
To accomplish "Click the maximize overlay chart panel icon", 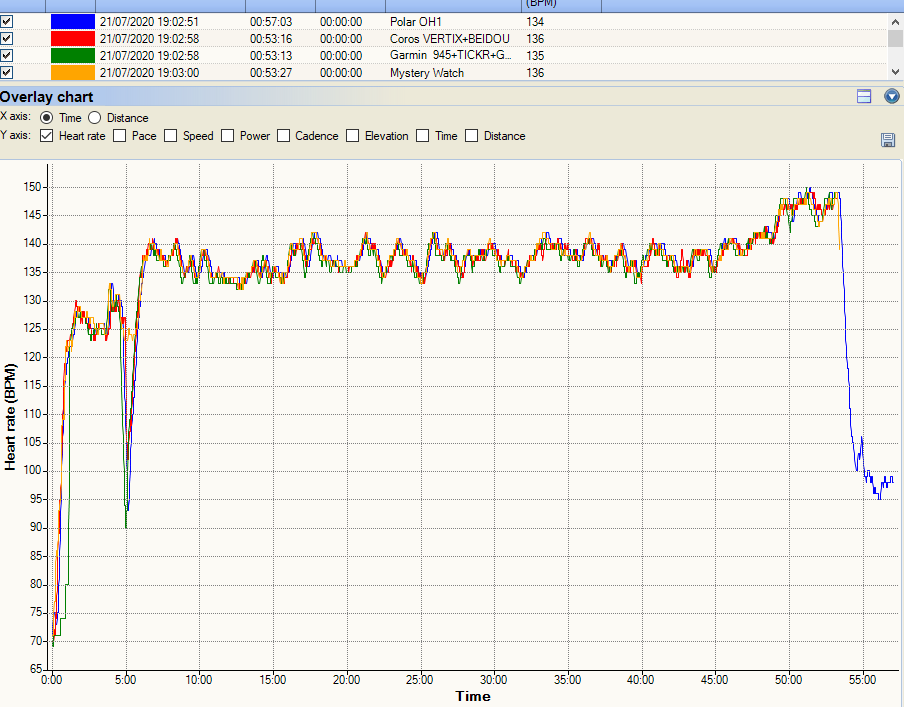I will 865,97.
